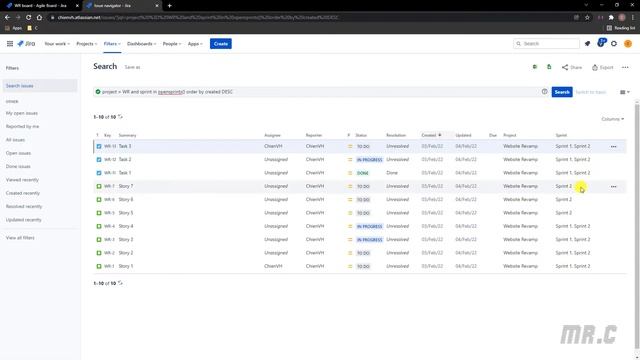Image resolution: width=640 pixels, height=360 pixels.
Task: Open Reported by me filter
Action: [x=22, y=127]
